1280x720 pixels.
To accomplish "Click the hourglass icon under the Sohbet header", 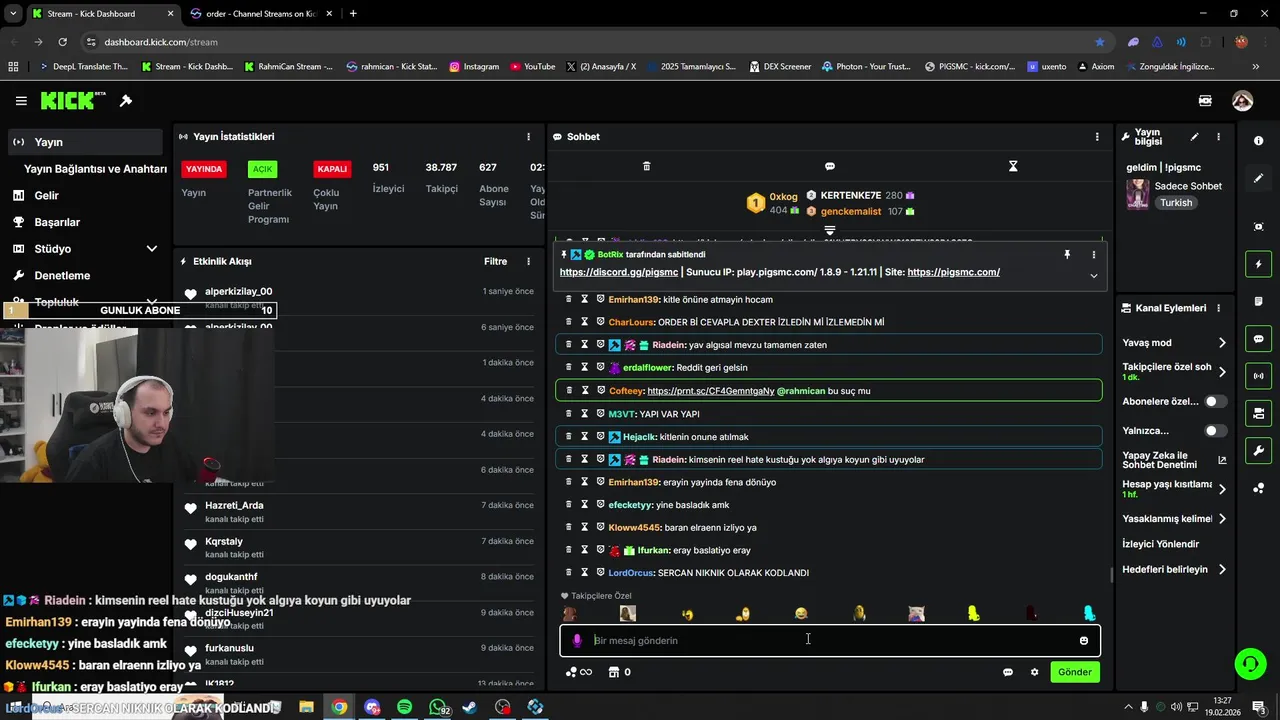I will click(1013, 166).
